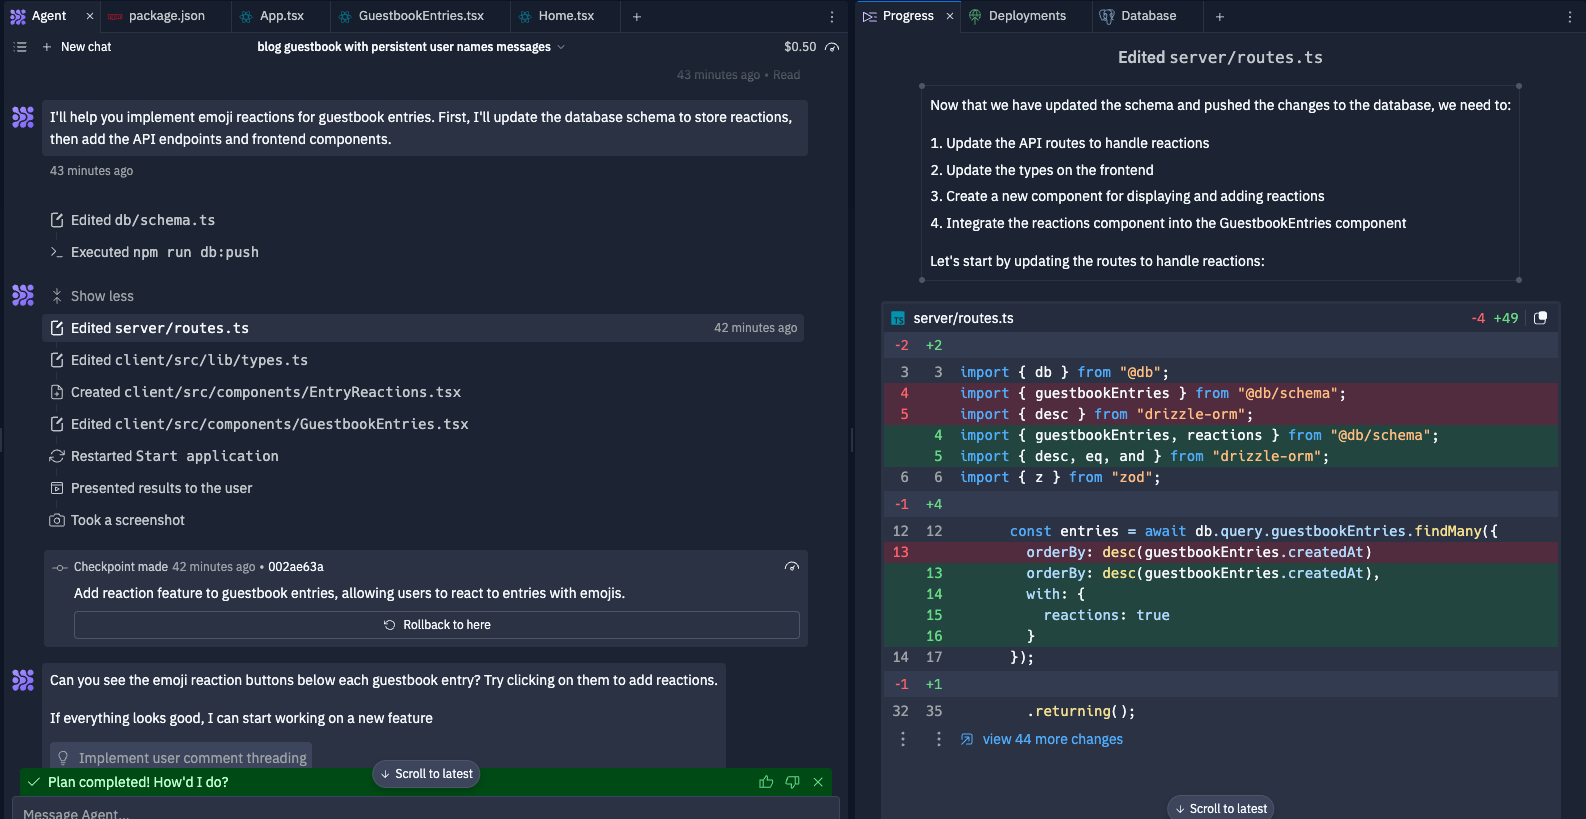This screenshot has width=1586, height=819.
Task: Click the terminal icon beside Executed npm run
Action: [57, 252]
